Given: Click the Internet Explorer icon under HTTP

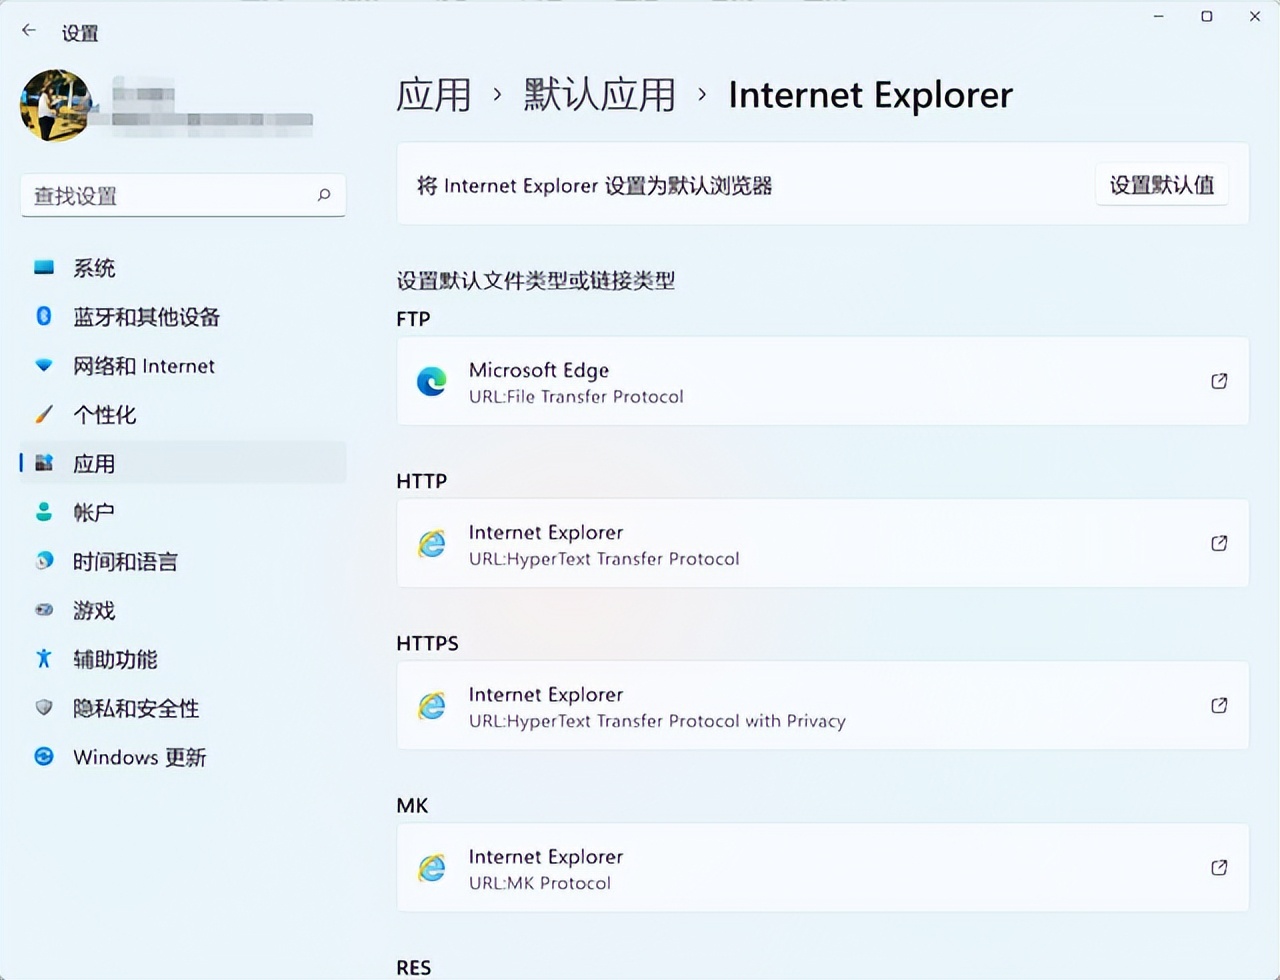Looking at the screenshot, I should pyautogui.click(x=431, y=543).
